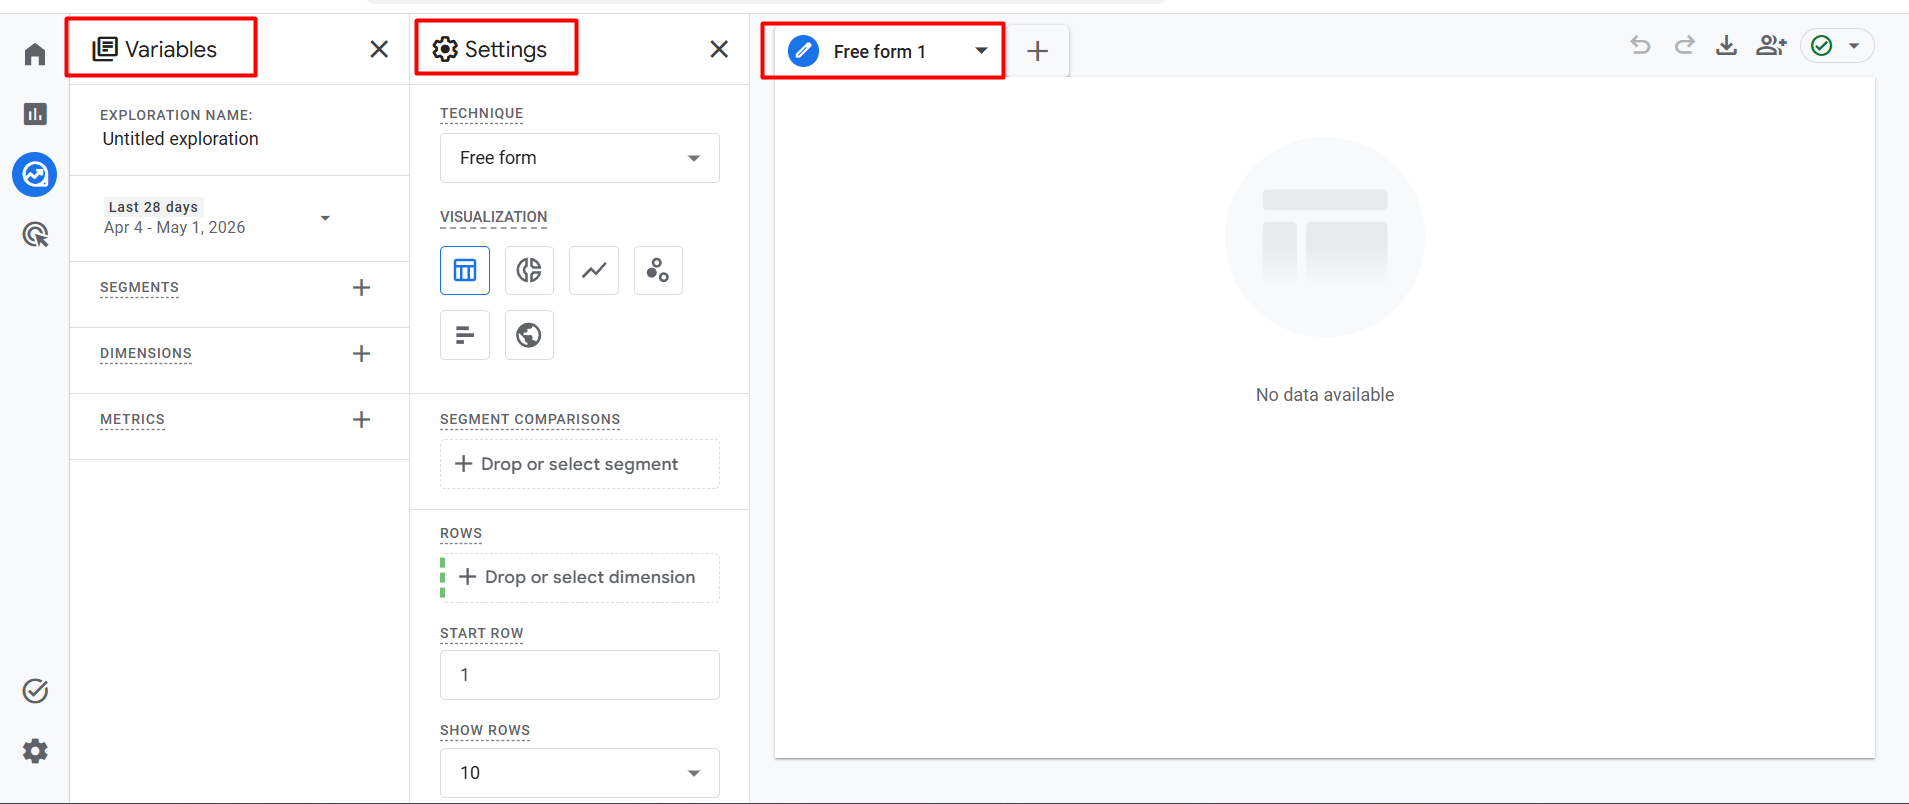Click Drop or select dimension
This screenshot has height=804, width=1909.
580,578
